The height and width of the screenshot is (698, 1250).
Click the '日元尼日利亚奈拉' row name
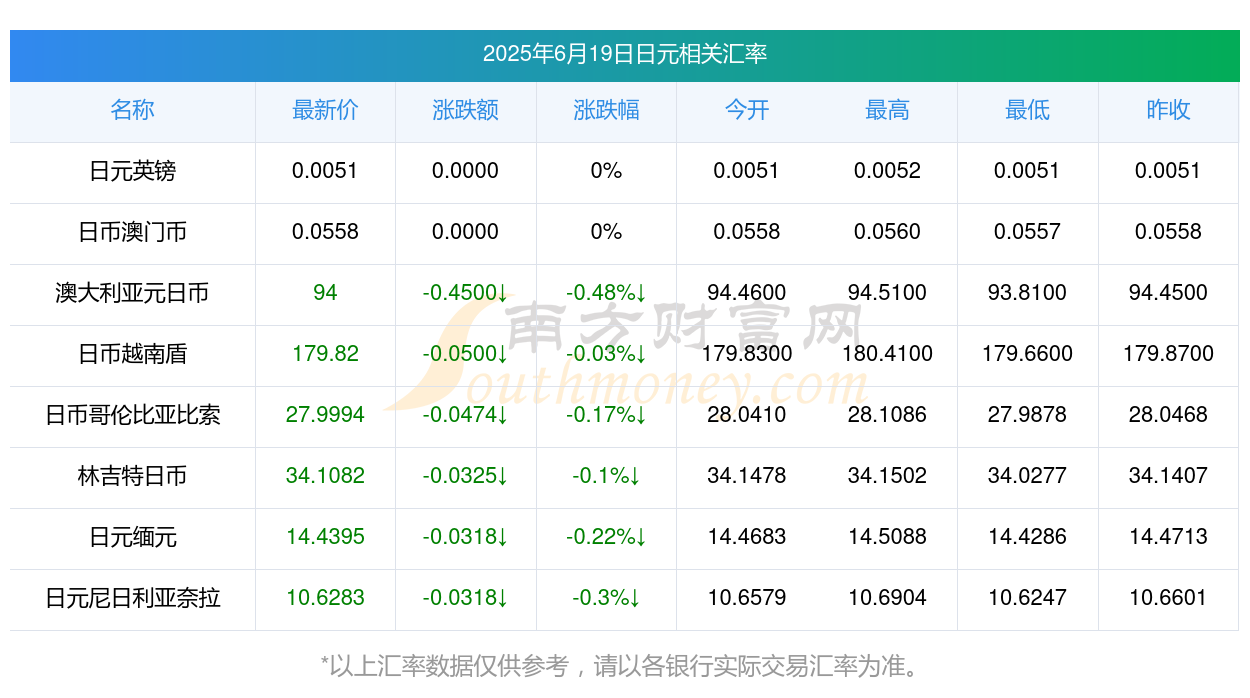coord(132,598)
